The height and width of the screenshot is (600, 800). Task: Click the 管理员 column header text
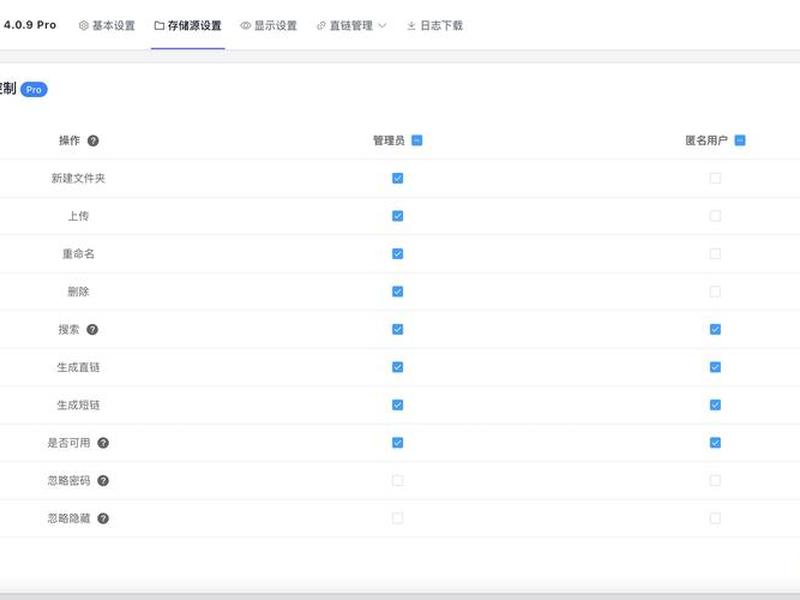[389, 140]
